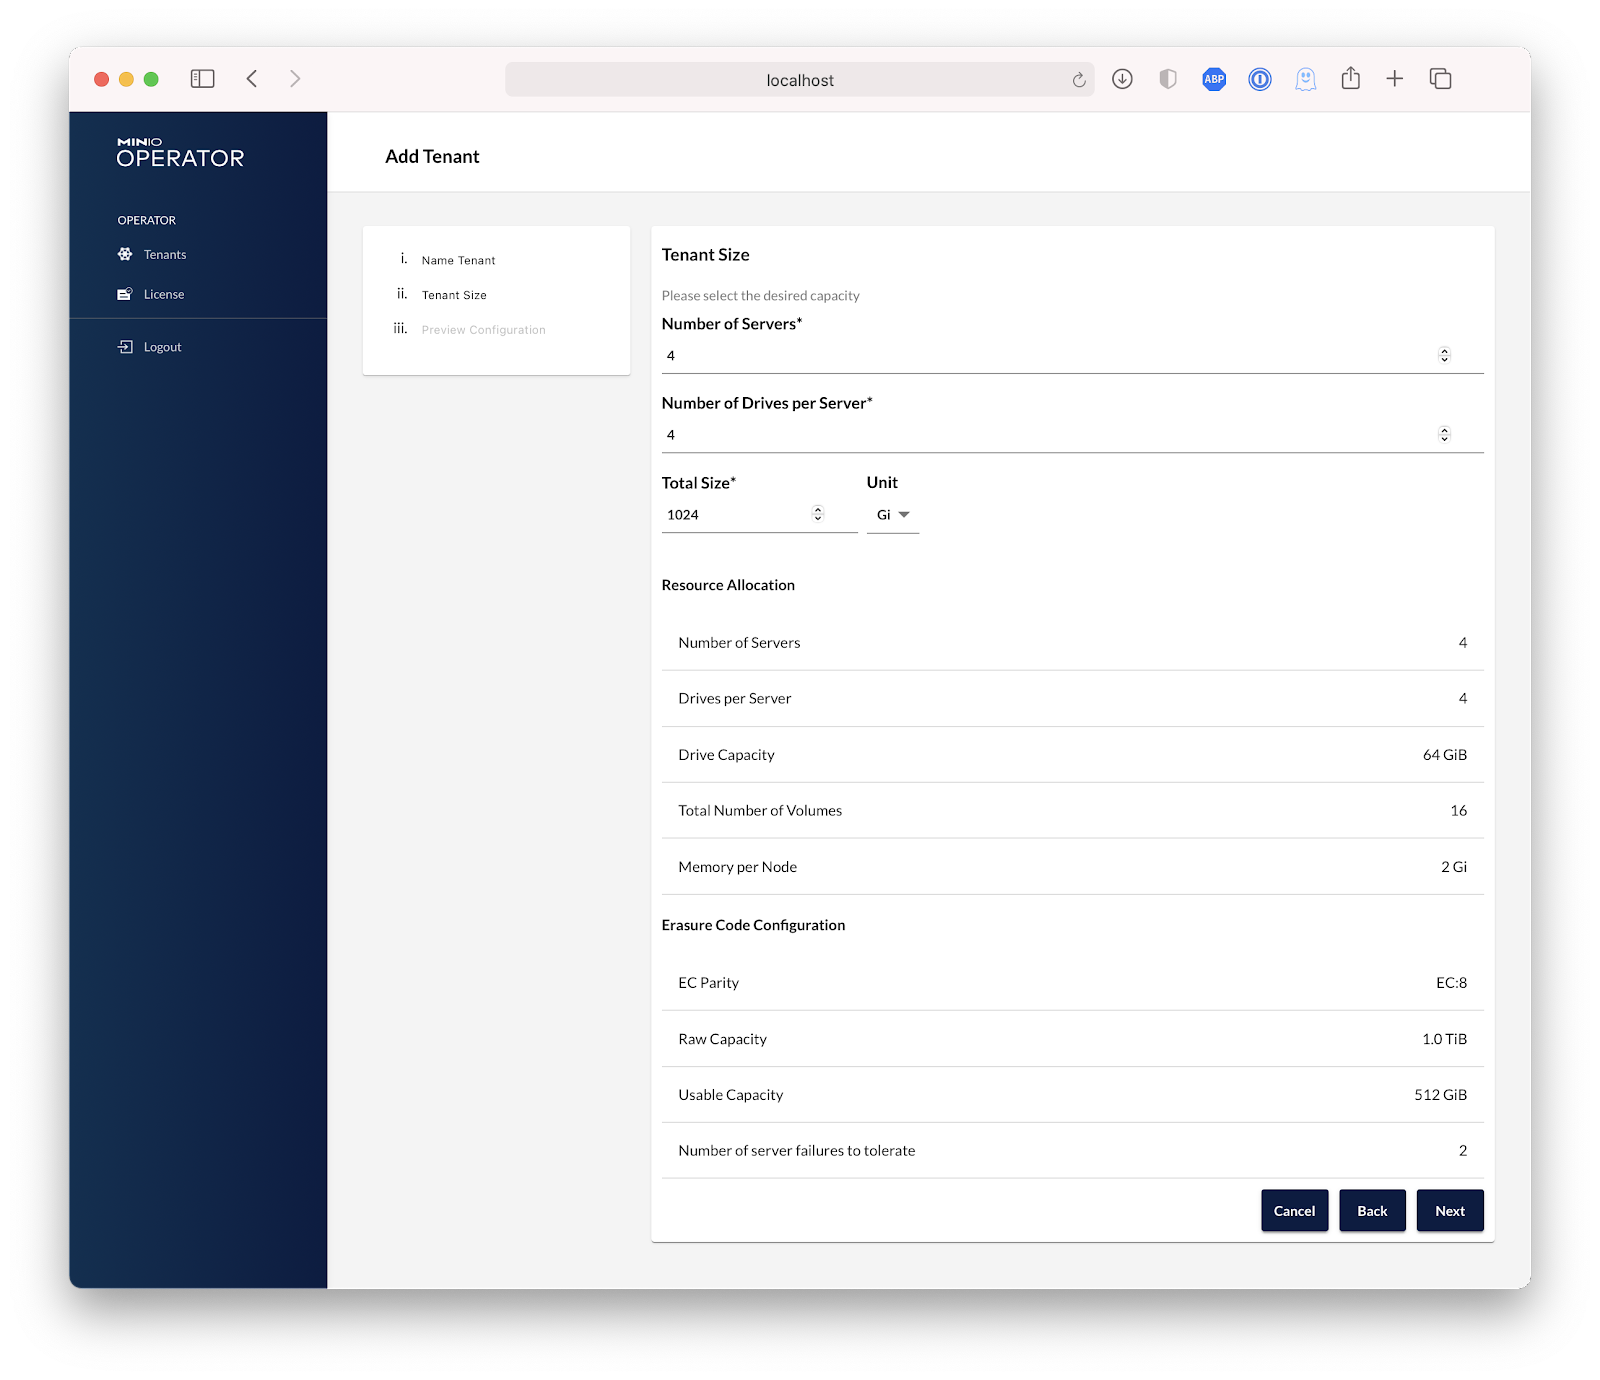This screenshot has height=1380, width=1600.
Task: Open the tab overview icon
Action: click(x=1440, y=79)
